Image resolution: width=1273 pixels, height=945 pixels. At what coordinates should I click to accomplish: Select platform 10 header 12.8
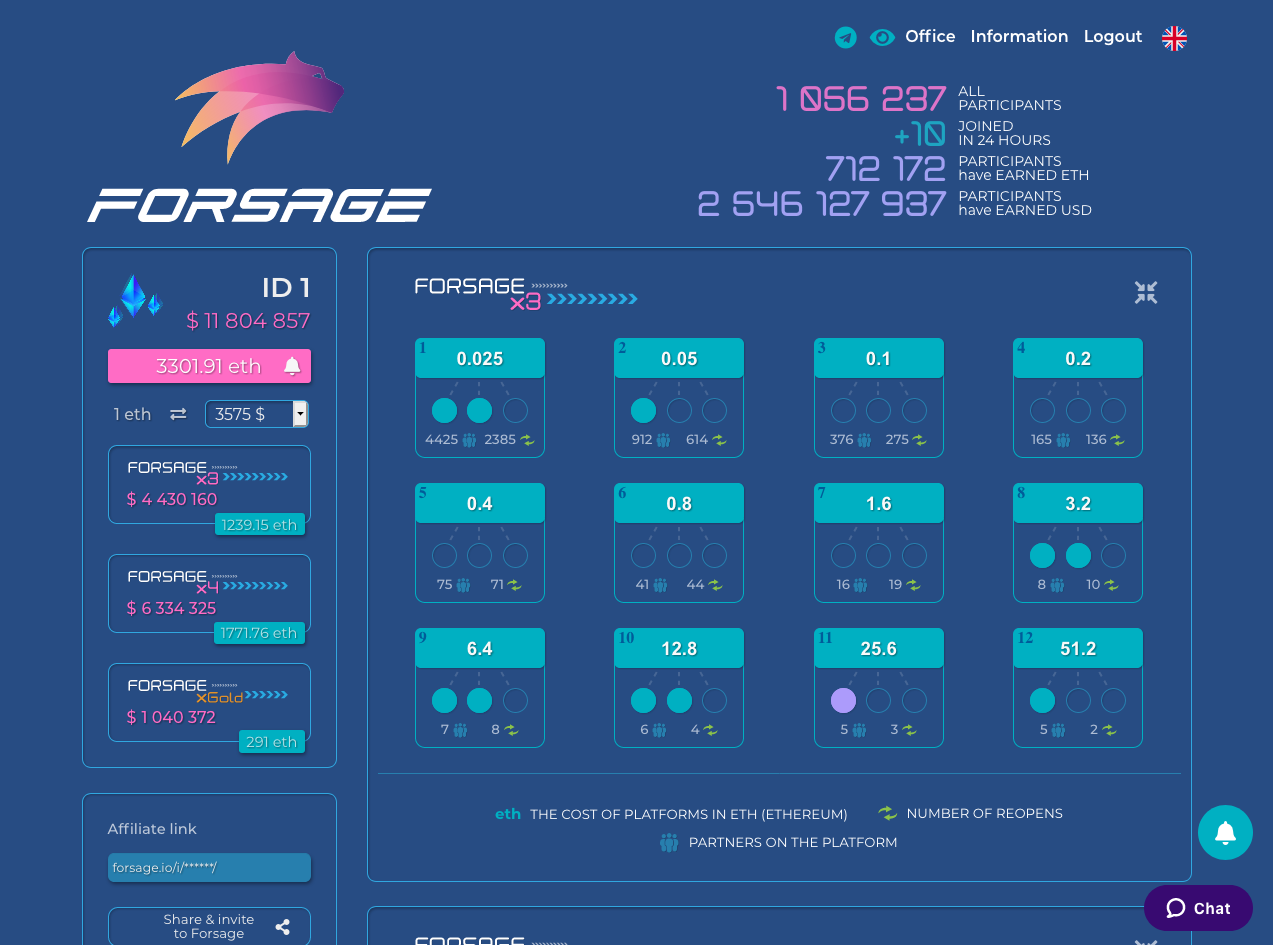tap(679, 648)
